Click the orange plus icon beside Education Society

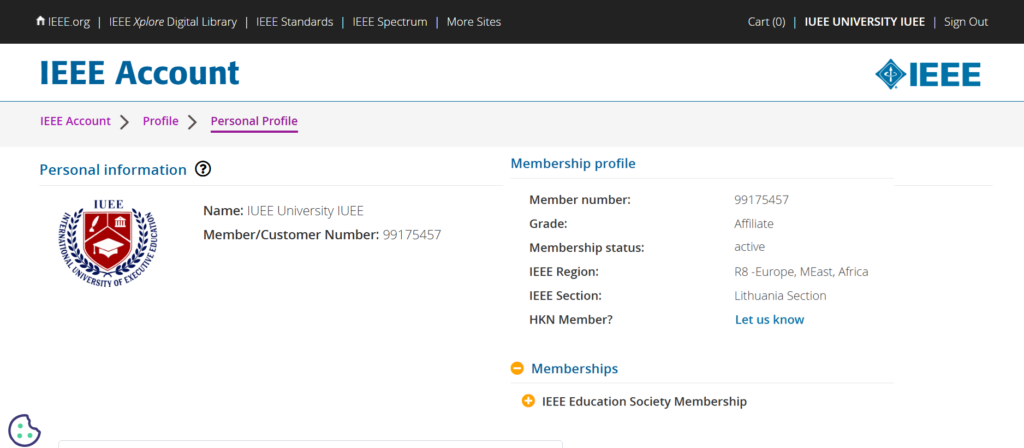(x=528, y=401)
